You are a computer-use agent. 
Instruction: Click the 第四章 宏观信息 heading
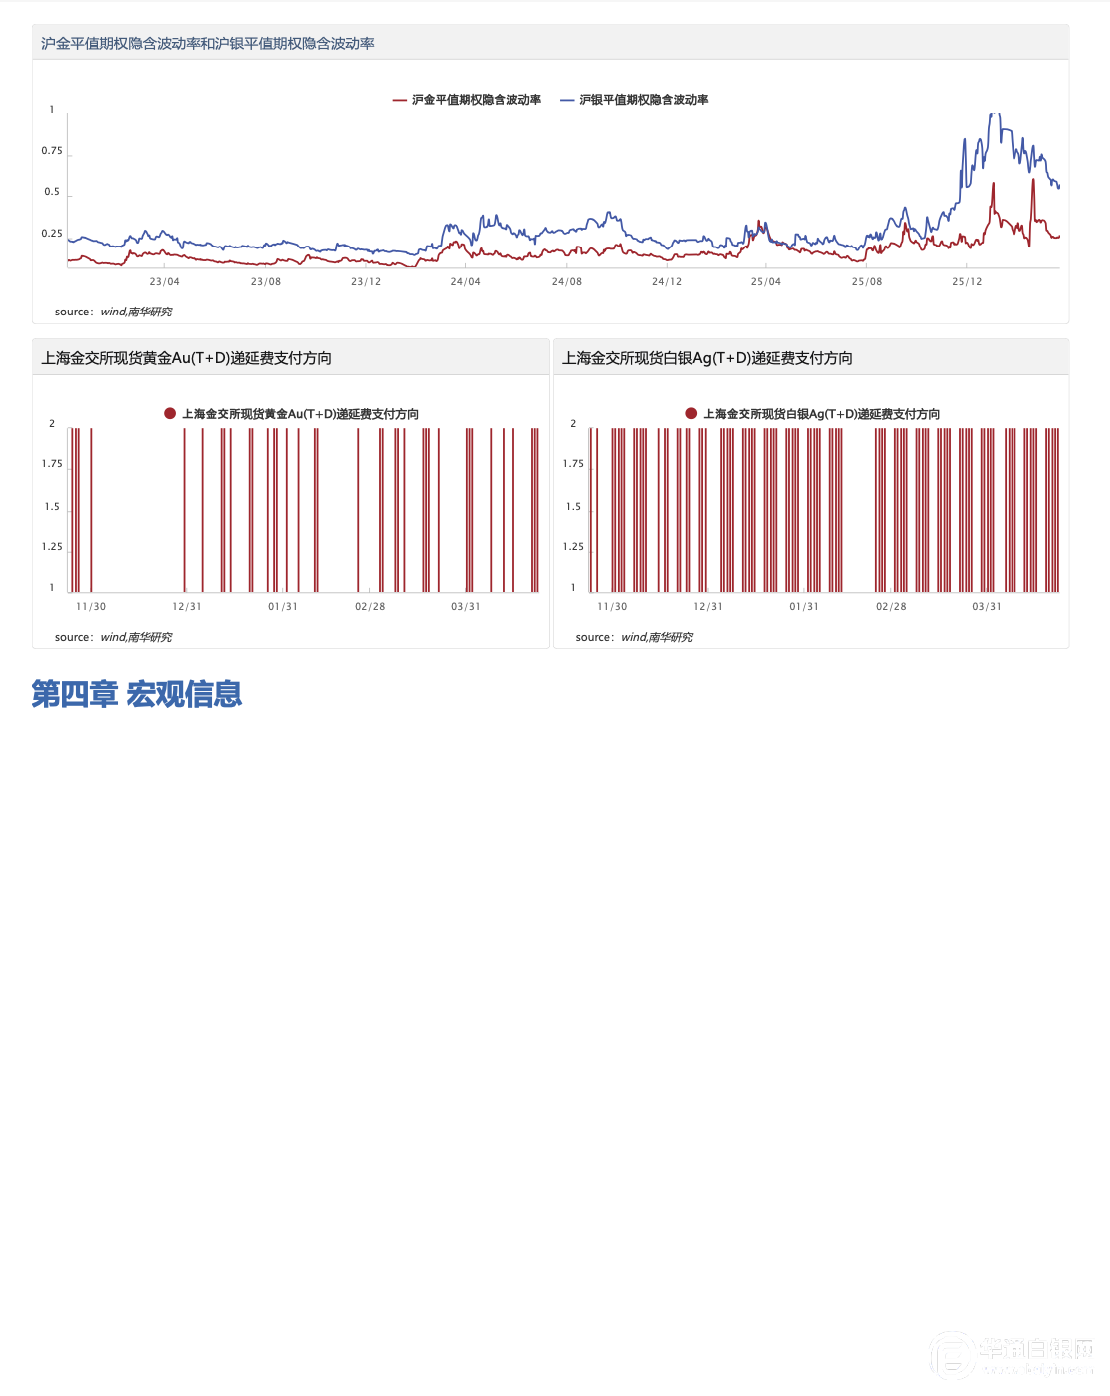point(137,694)
